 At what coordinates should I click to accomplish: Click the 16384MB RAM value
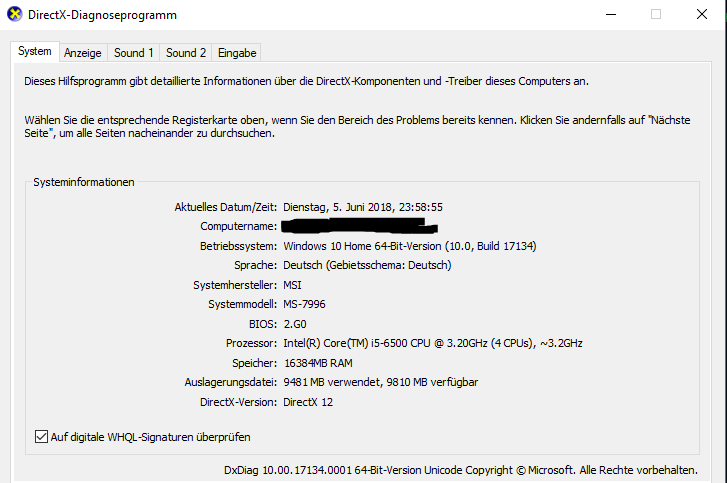point(318,363)
